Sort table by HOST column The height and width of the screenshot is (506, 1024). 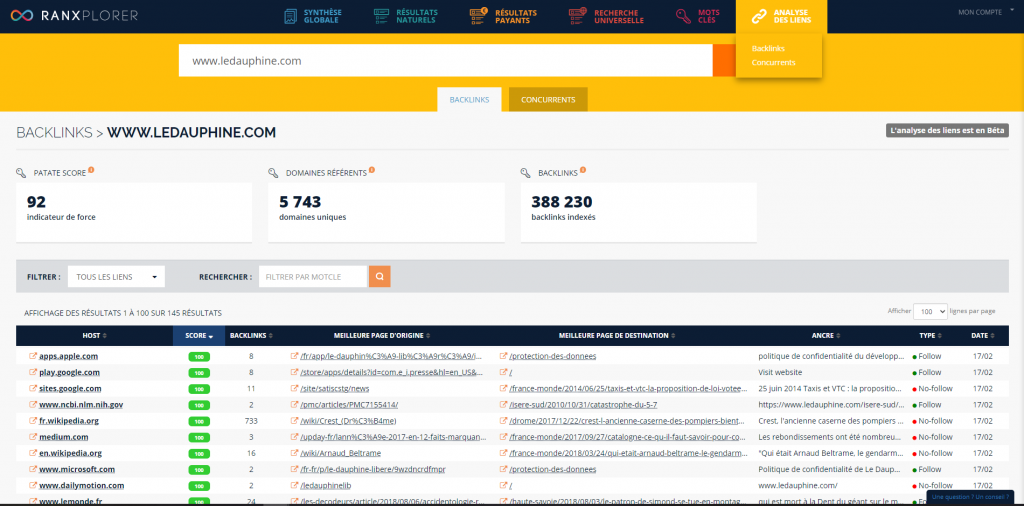click(95, 336)
